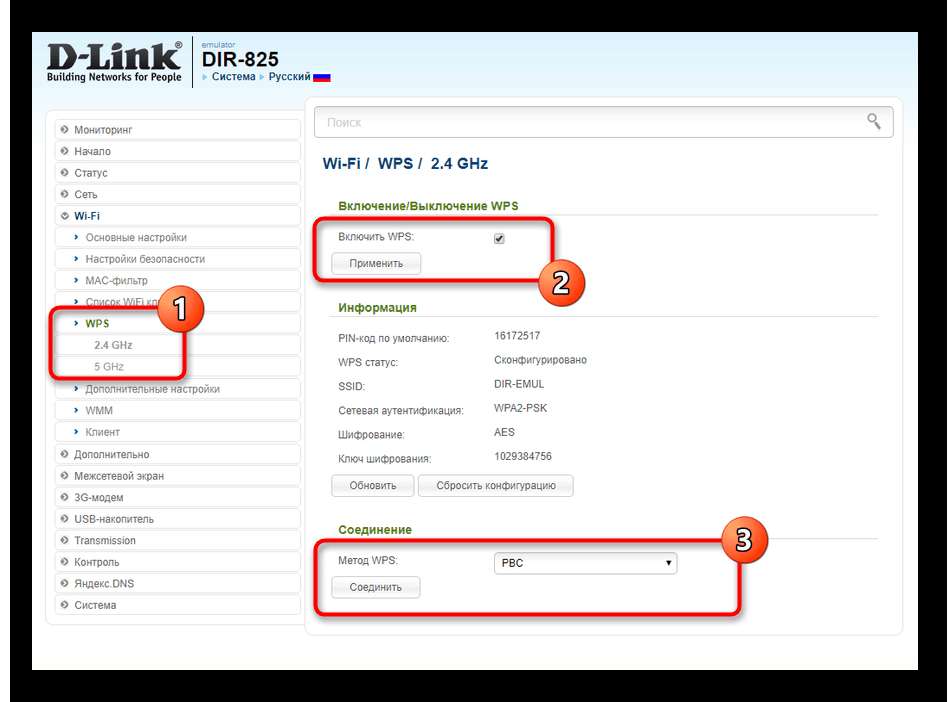The width and height of the screenshot is (950, 702).
Task: Click the Обновить button
Action: (373, 485)
